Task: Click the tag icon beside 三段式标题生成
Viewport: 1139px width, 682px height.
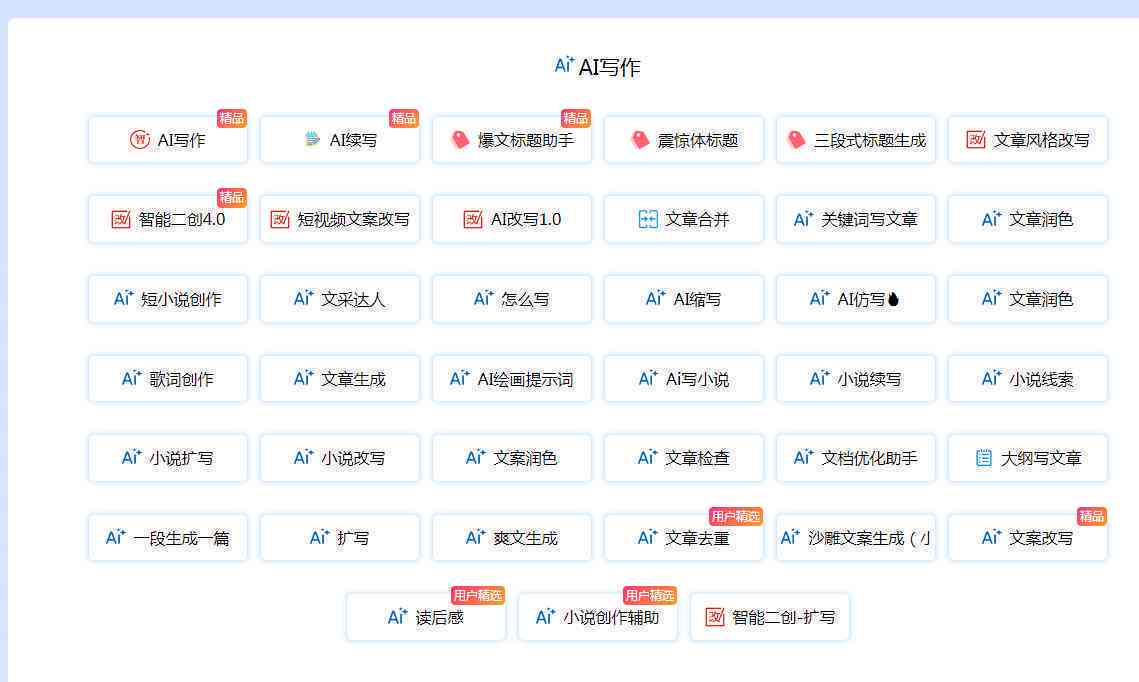Action: pyautogui.click(x=797, y=139)
